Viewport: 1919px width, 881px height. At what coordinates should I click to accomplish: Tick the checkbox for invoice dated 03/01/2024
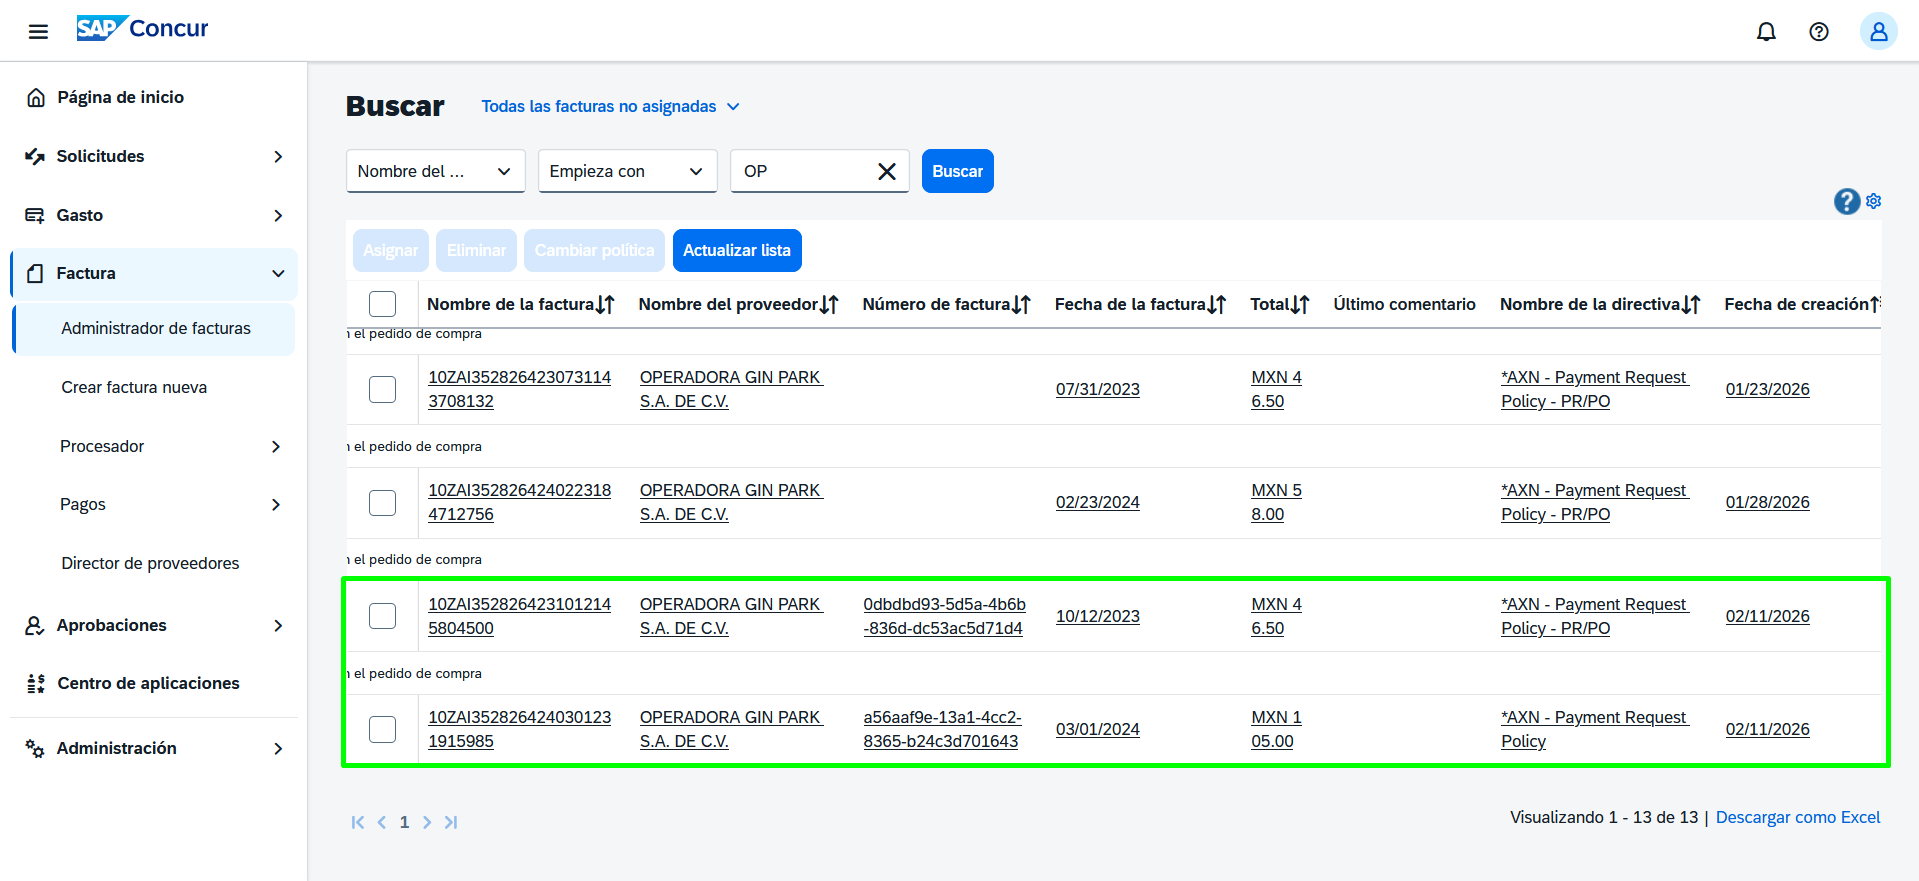tap(382, 729)
